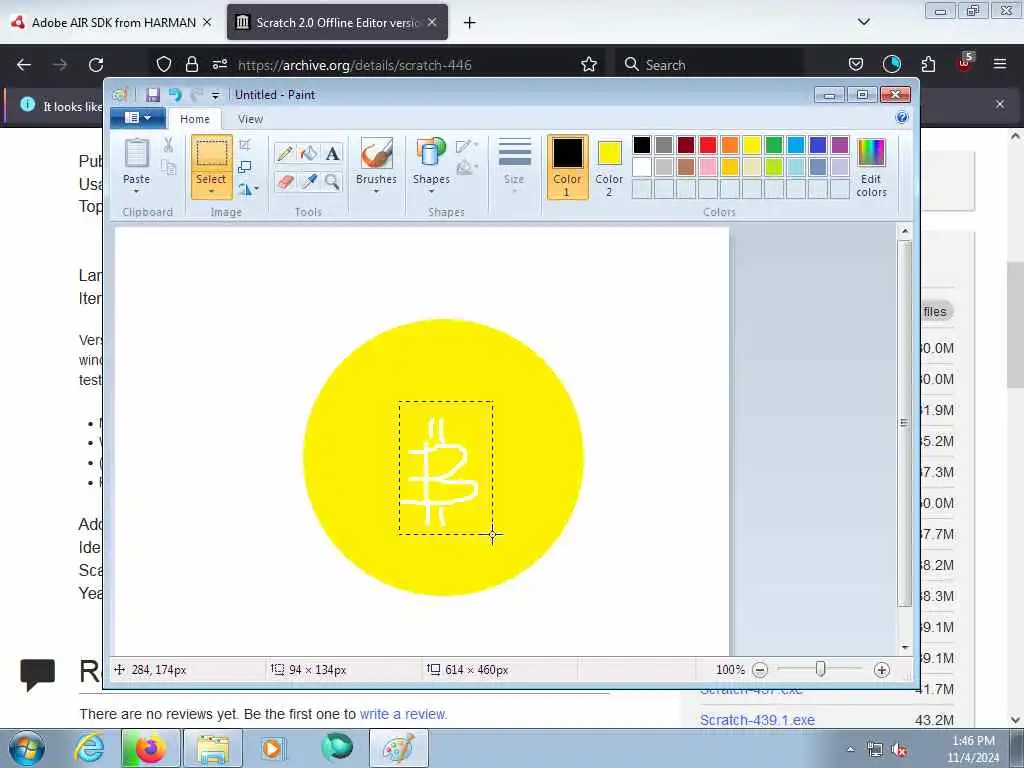
Task: Pick the purple color swatch
Action: click(840, 145)
